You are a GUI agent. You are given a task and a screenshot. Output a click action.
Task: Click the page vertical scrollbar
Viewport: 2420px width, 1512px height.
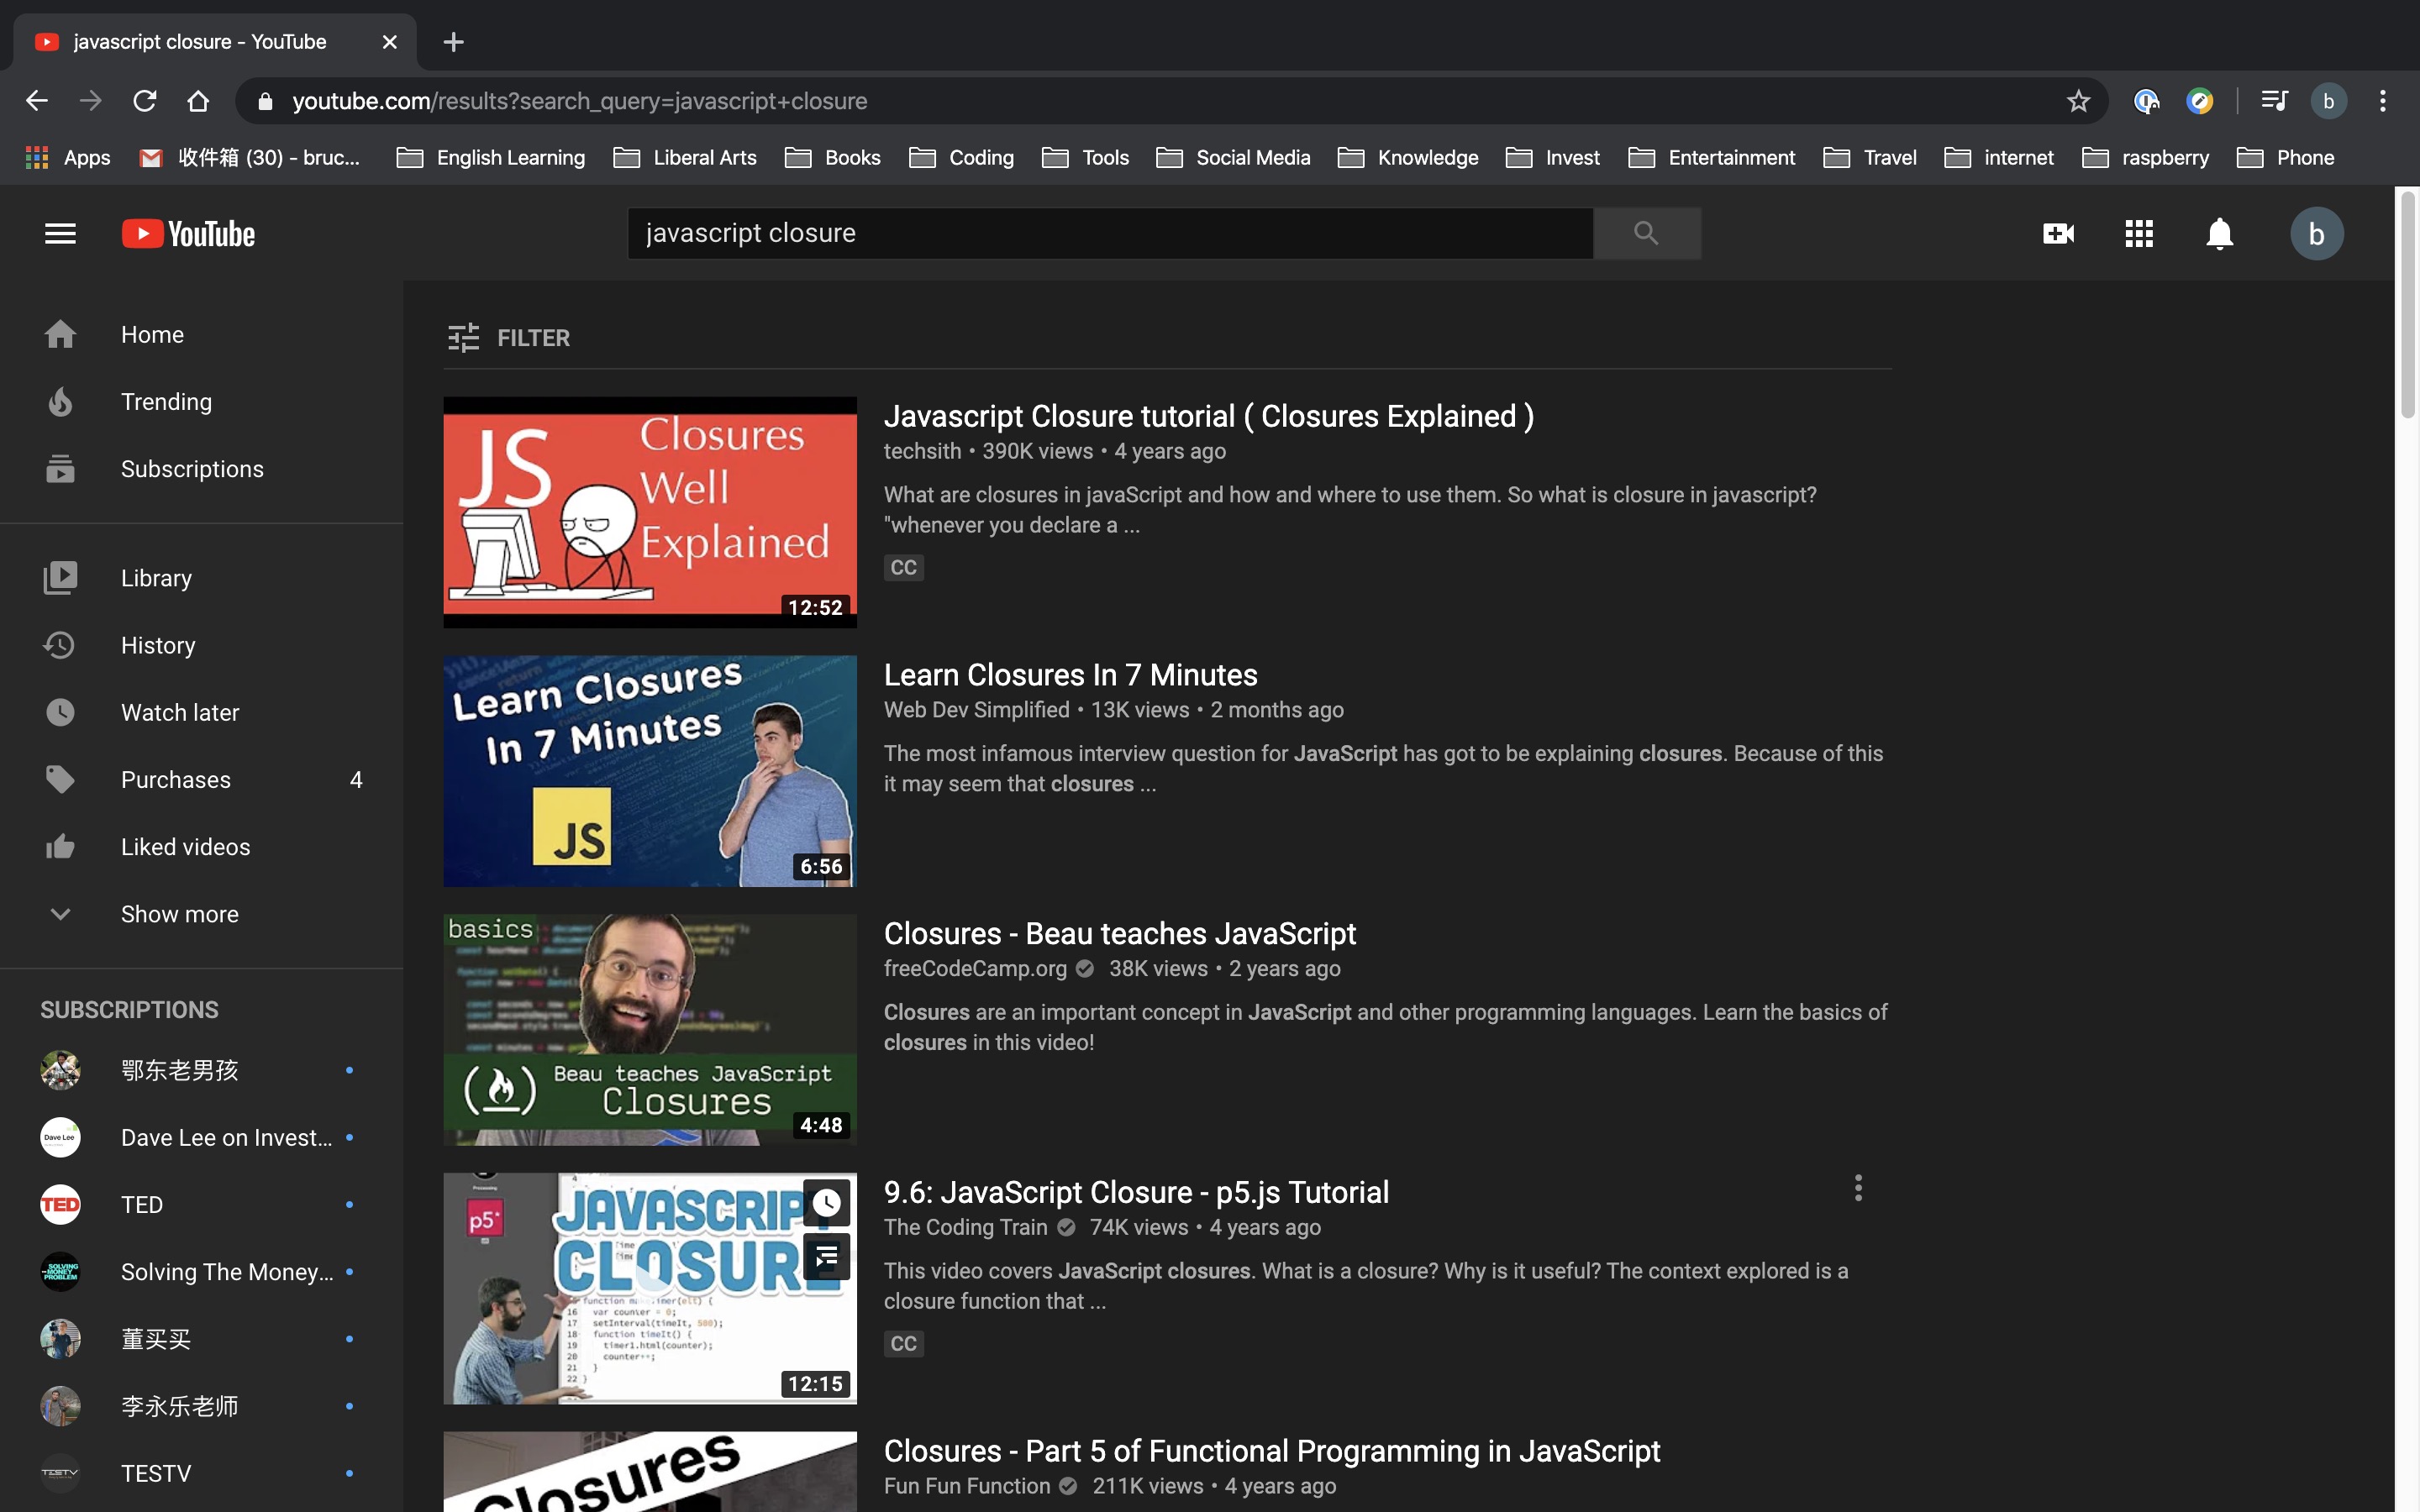tap(2408, 306)
